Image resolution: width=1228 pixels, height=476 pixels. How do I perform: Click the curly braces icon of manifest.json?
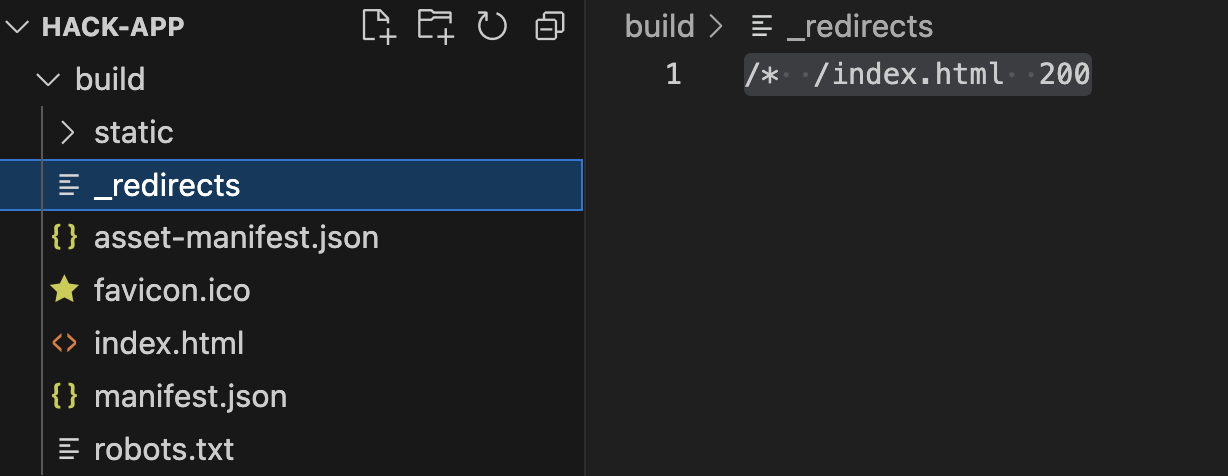(x=64, y=397)
